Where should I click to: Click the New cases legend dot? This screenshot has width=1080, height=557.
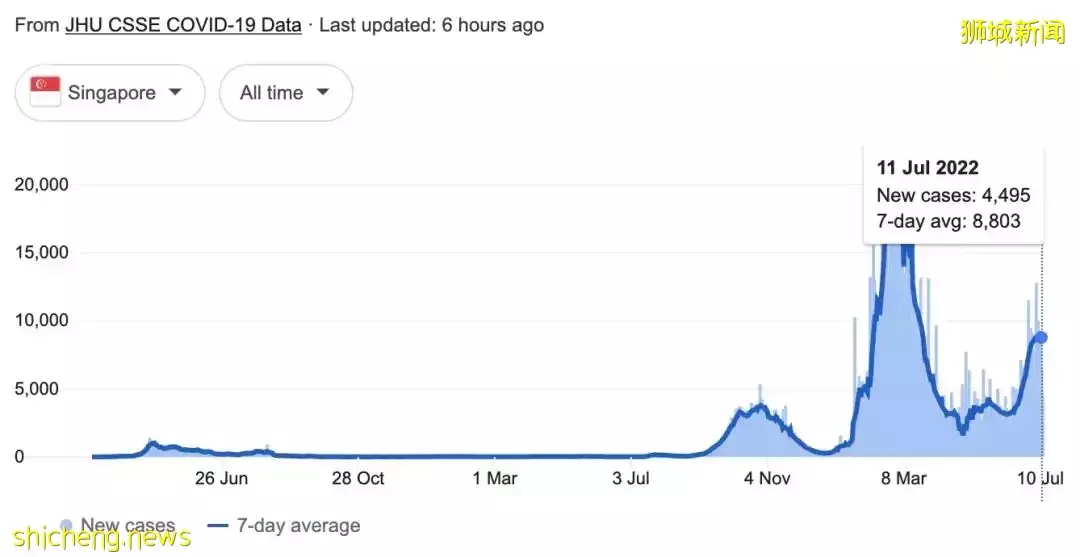66,525
